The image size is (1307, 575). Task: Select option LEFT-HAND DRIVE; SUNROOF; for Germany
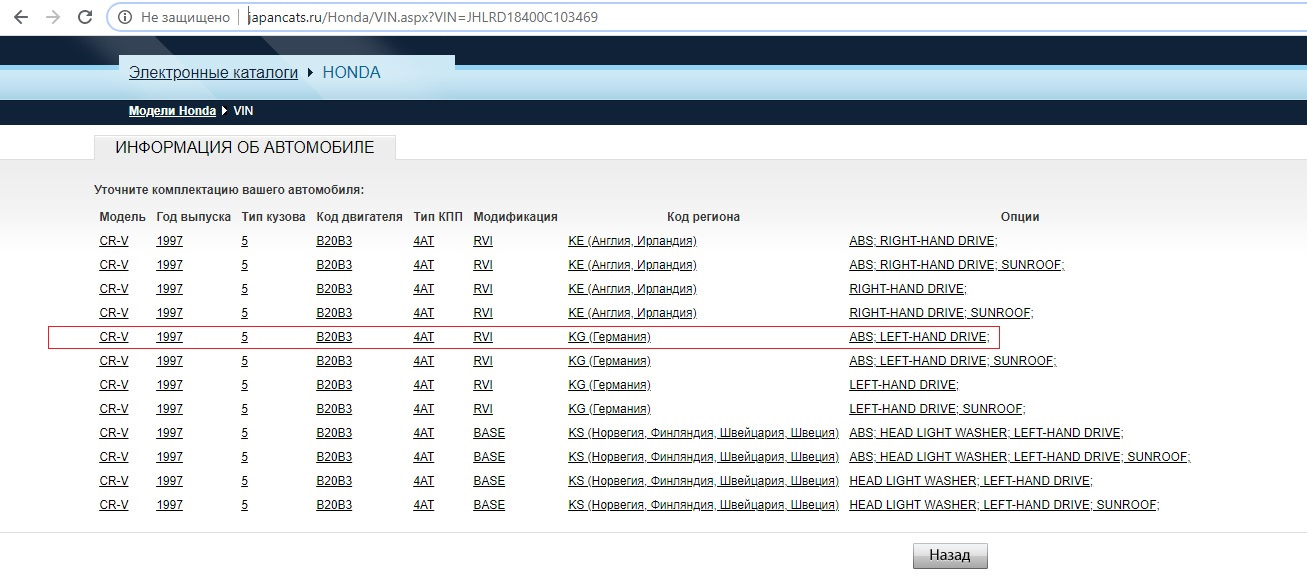click(x=937, y=409)
